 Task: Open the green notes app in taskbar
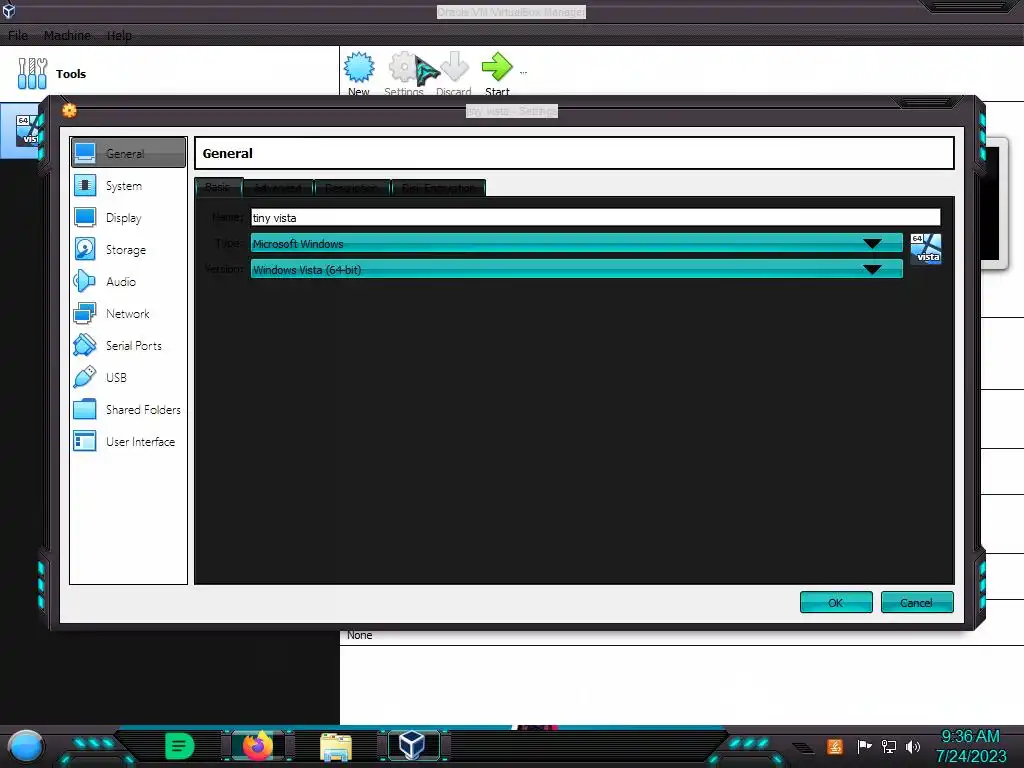[180, 746]
